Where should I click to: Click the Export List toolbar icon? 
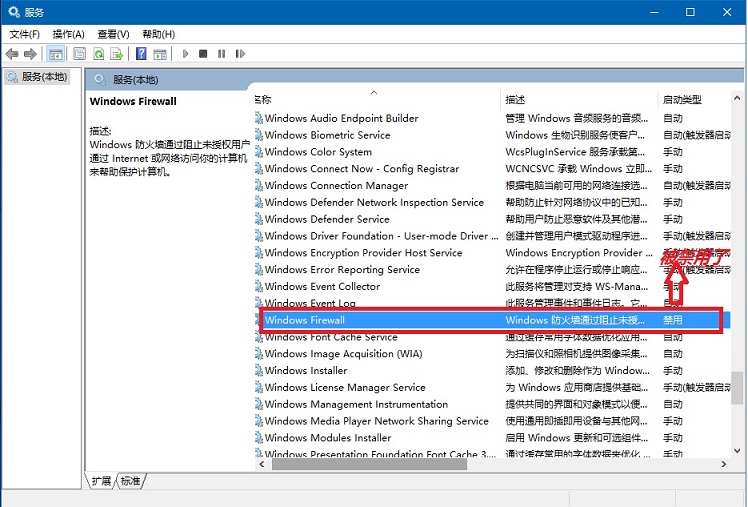pyautogui.click(x=116, y=54)
